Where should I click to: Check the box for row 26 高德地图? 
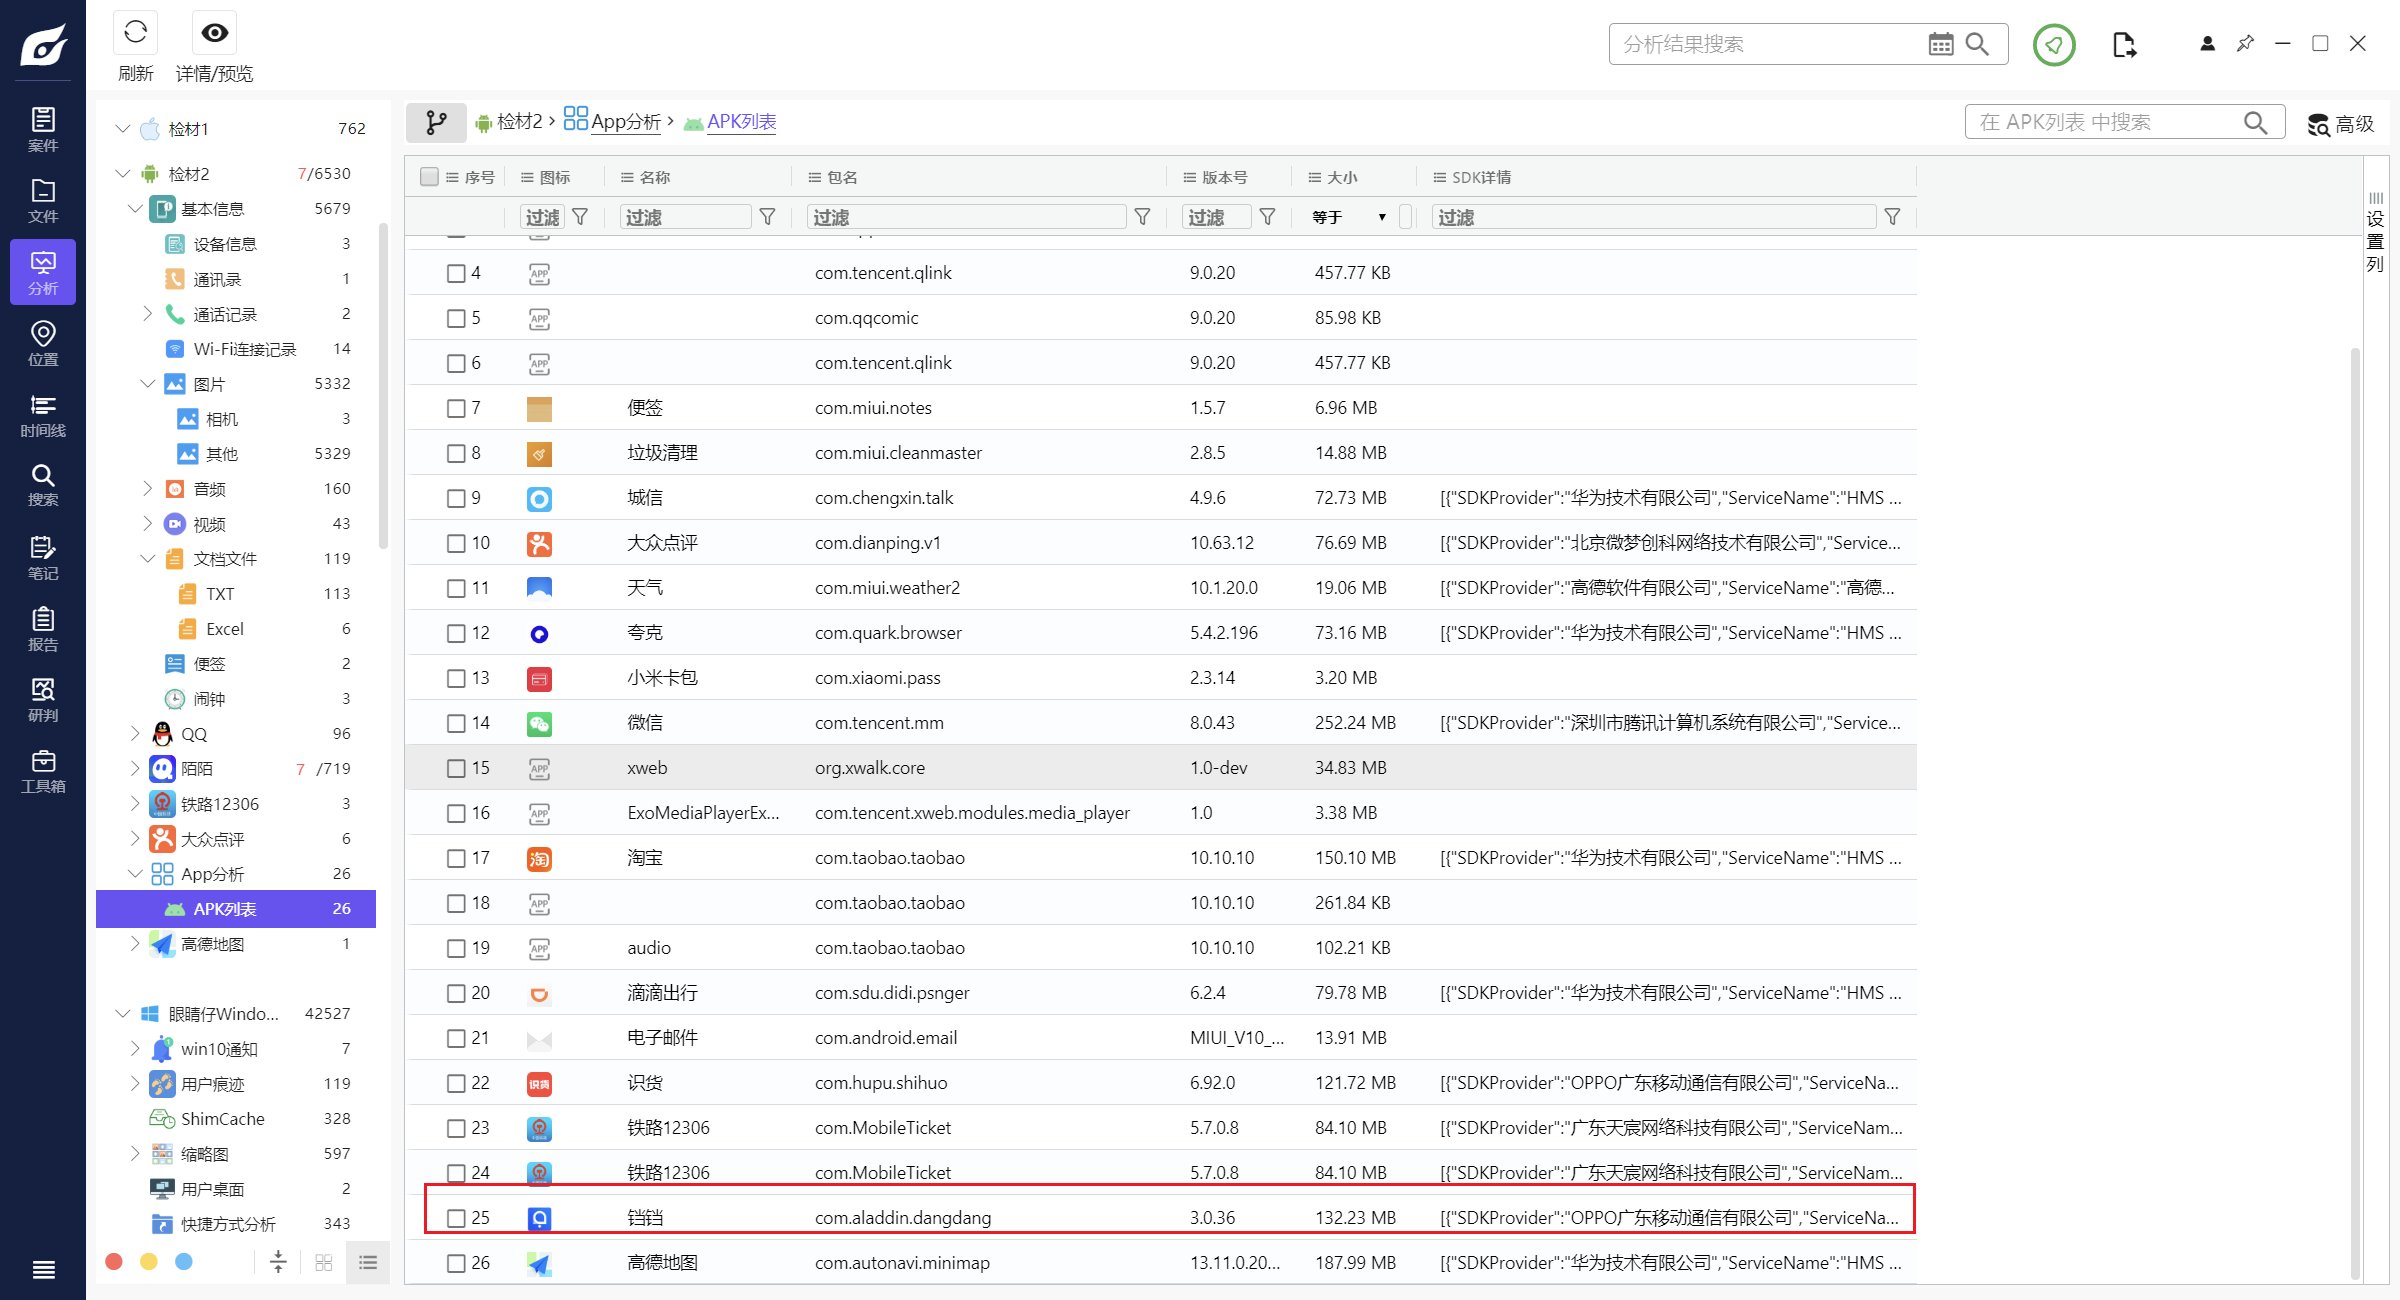pos(456,1263)
